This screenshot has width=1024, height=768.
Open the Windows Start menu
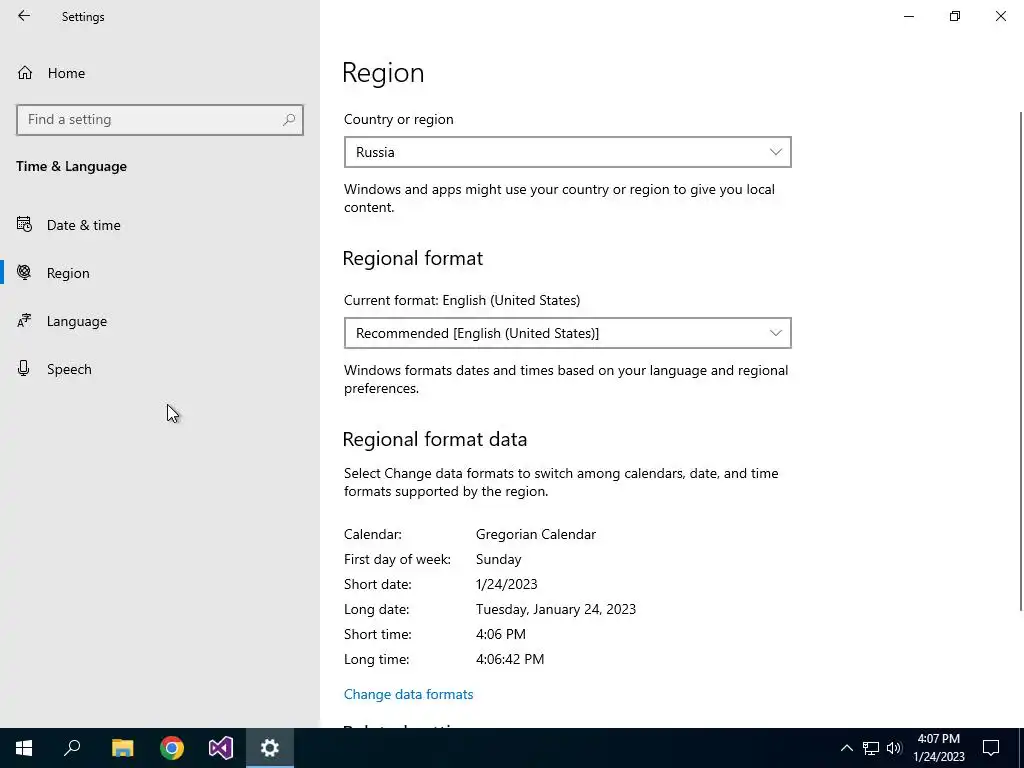(x=24, y=748)
